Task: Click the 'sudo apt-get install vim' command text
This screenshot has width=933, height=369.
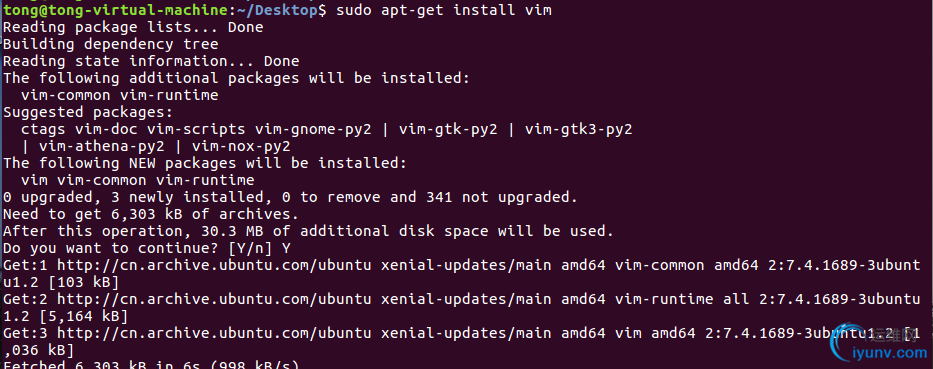Action: tap(444, 11)
